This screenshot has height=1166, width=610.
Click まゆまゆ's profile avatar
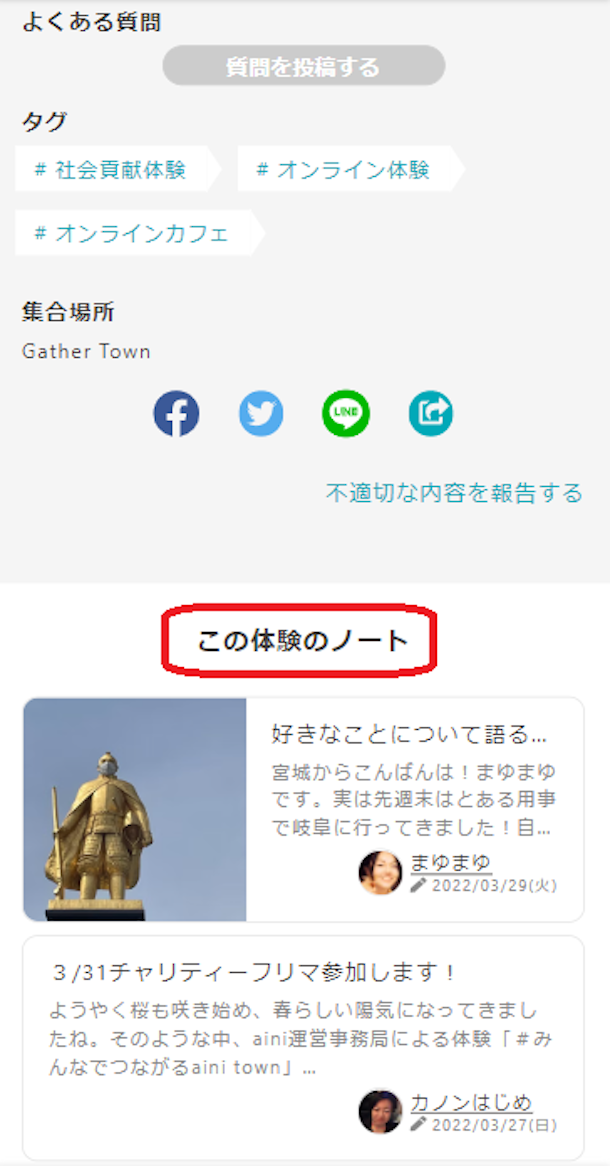point(380,872)
